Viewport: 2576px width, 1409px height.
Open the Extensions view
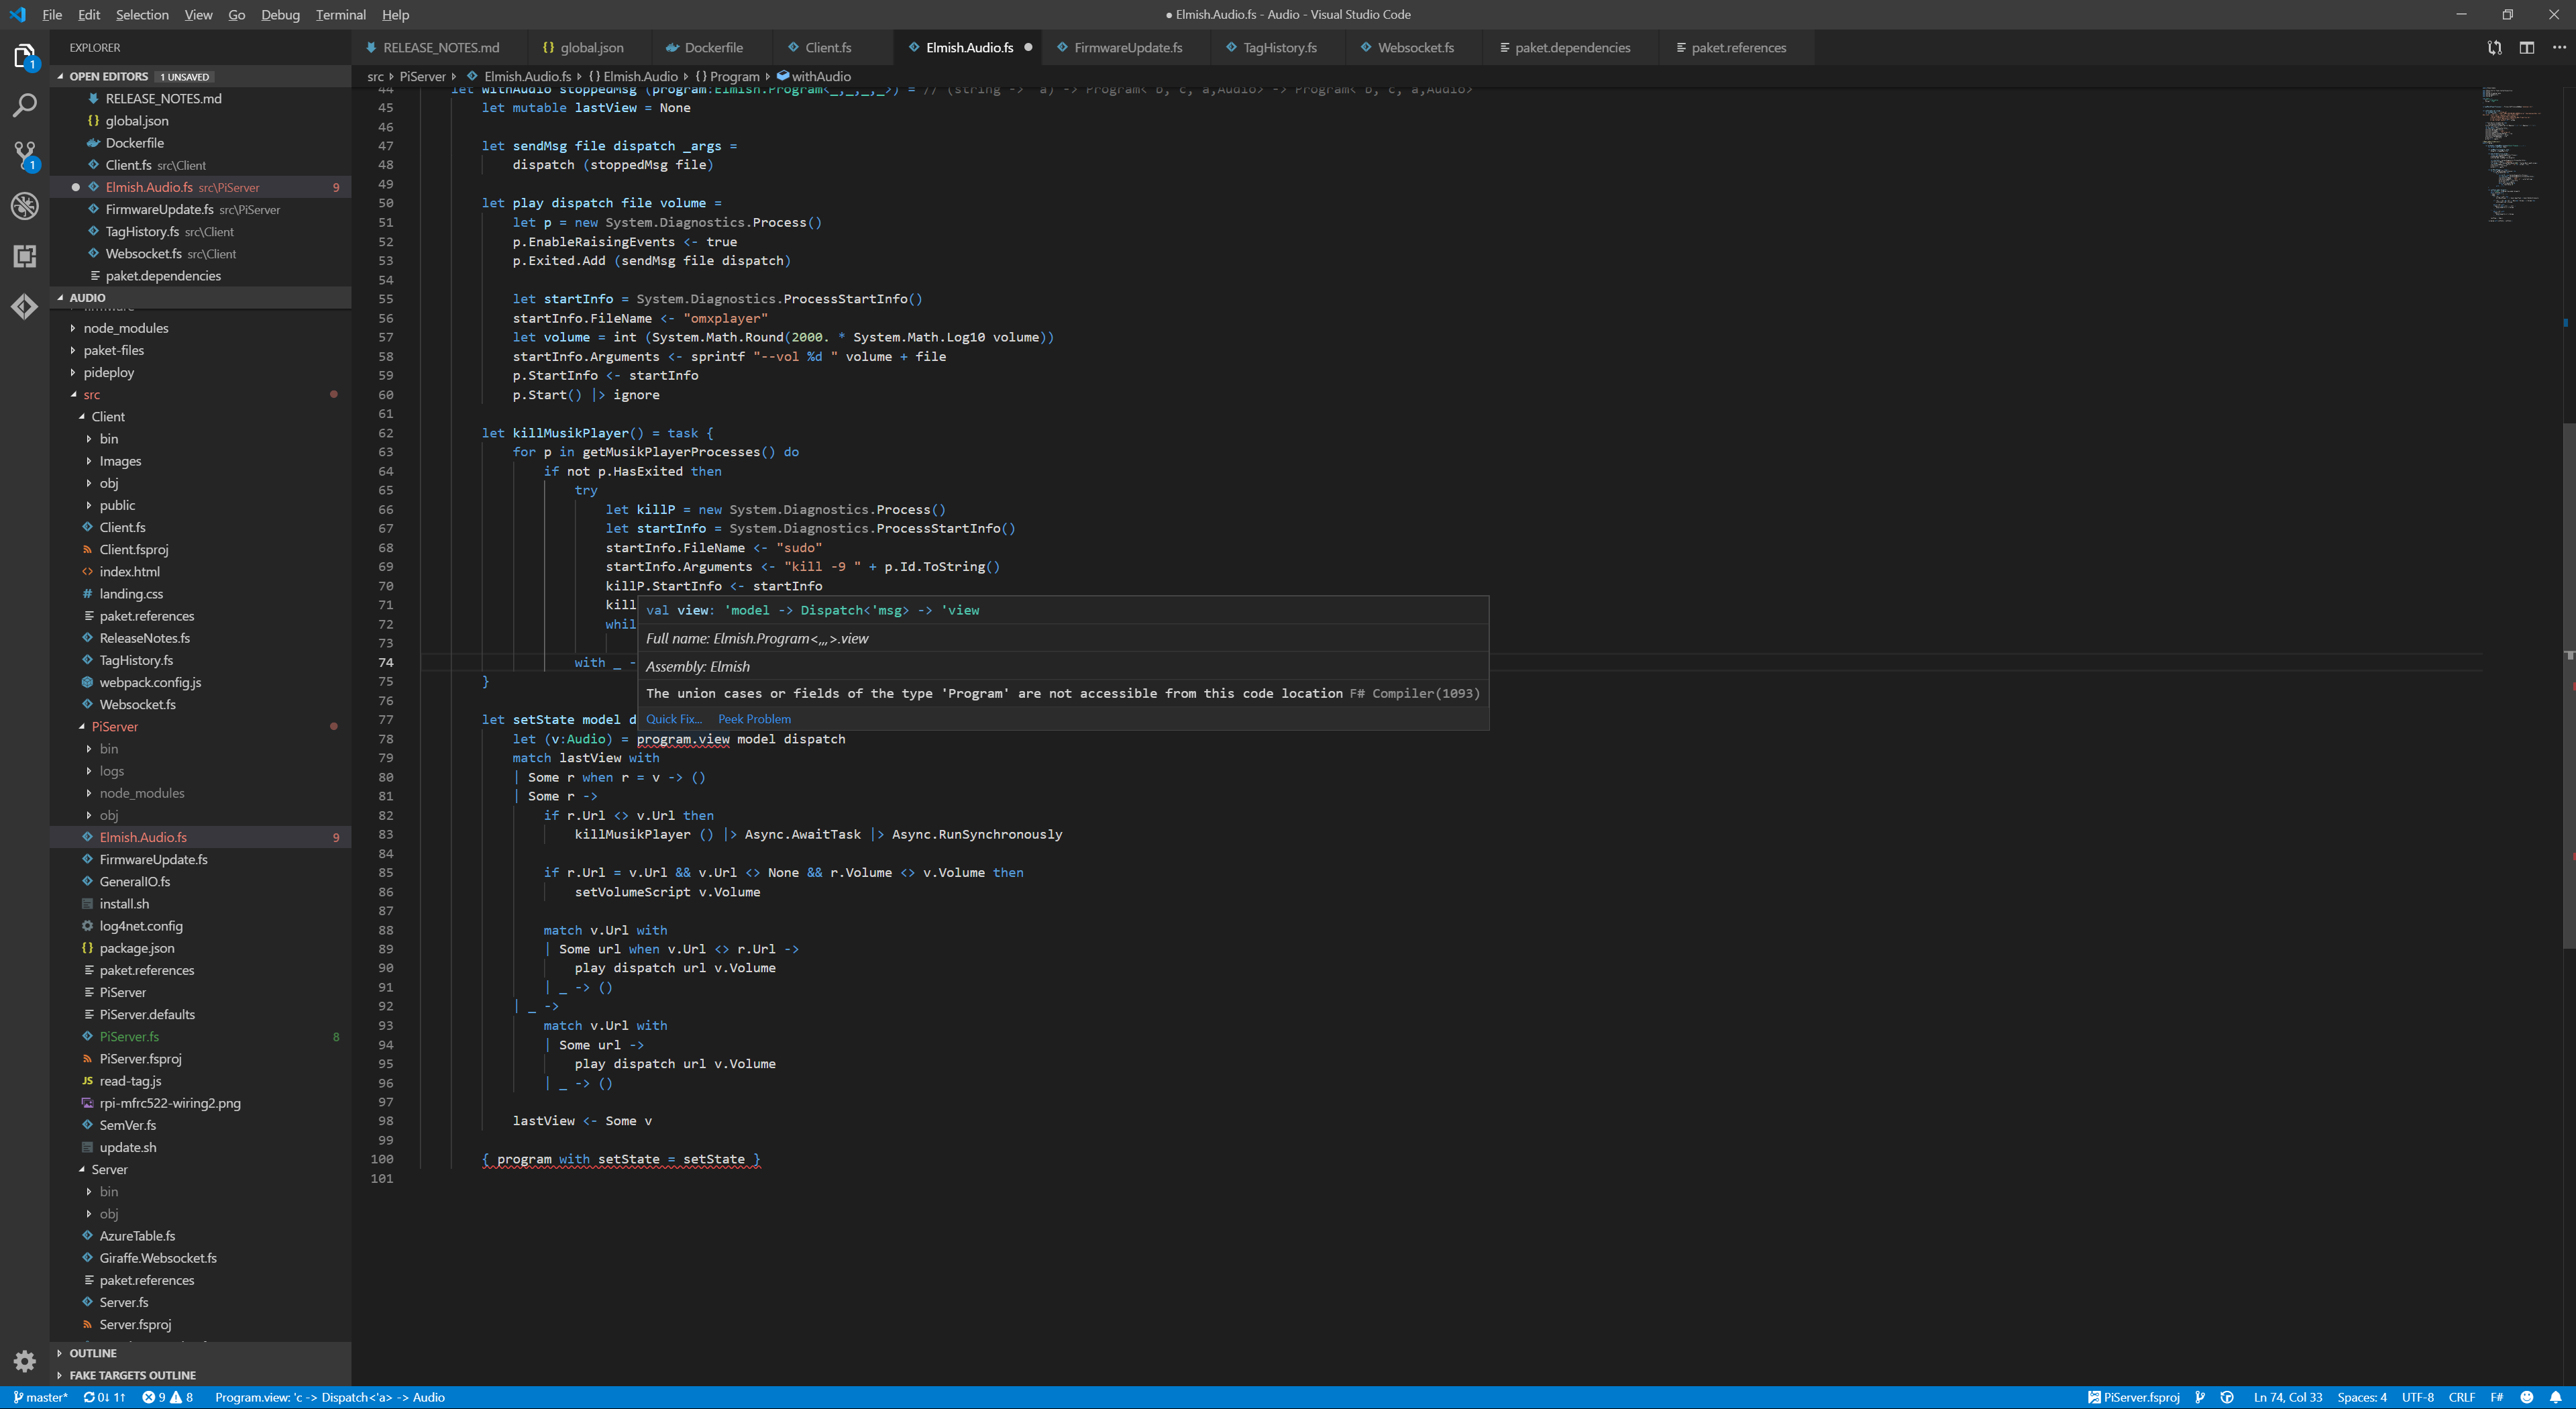(x=24, y=256)
